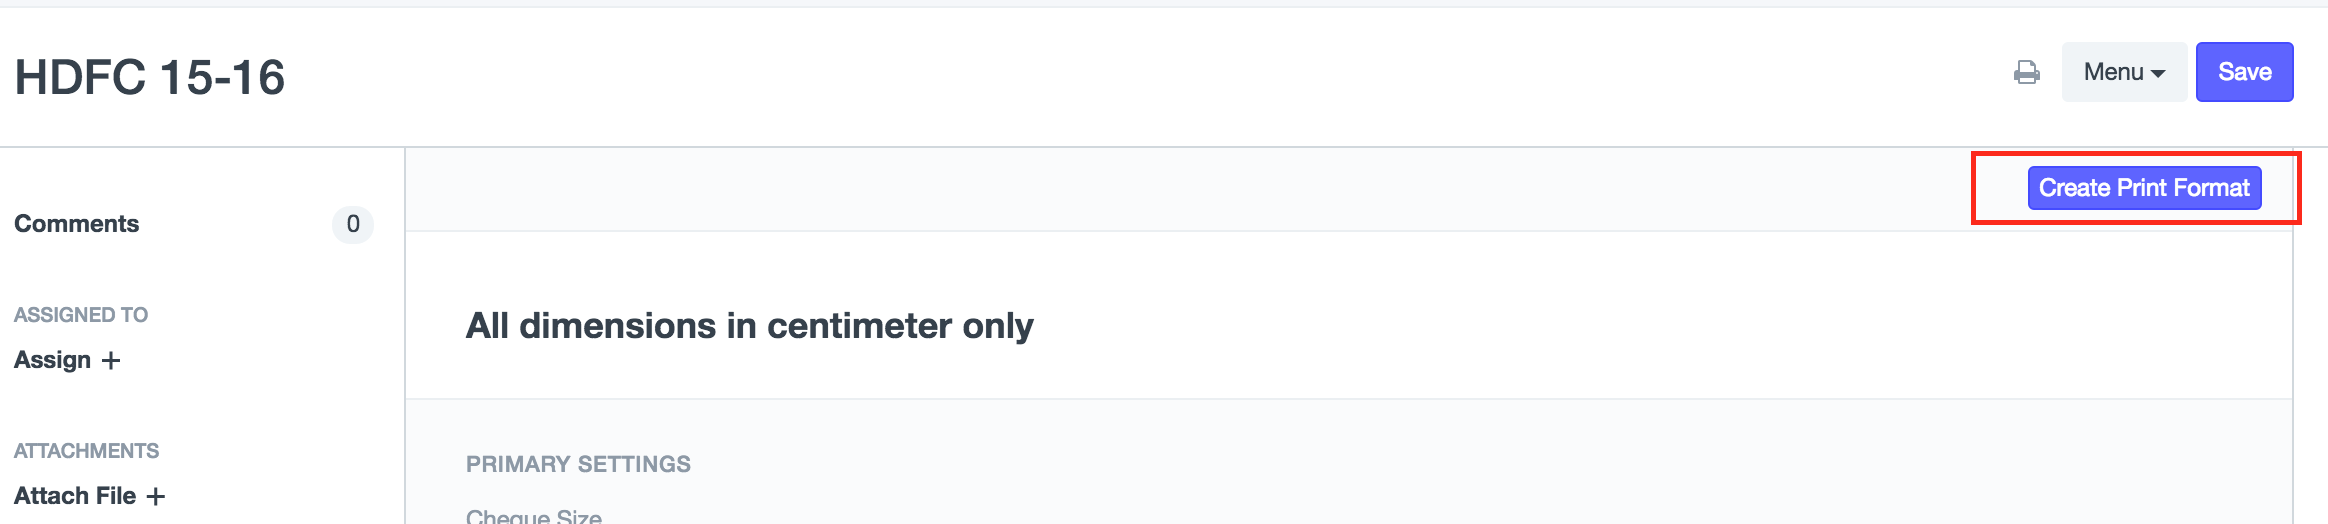The height and width of the screenshot is (524, 2328).
Task: Click the plus icon beside Assign
Action: tap(111, 360)
